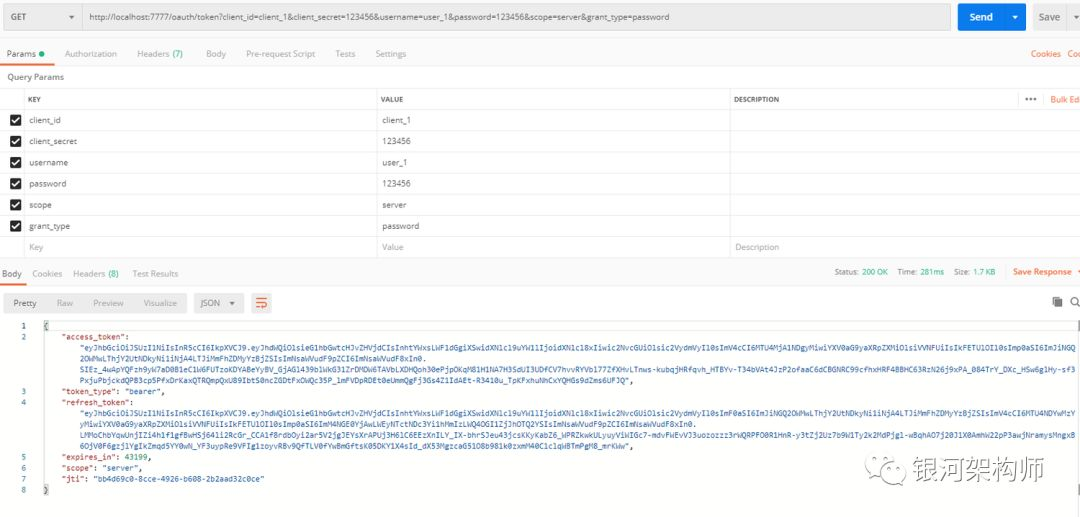The width and height of the screenshot is (1080, 517).
Task: Open the GET method dropdown
Action: click(43, 17)
